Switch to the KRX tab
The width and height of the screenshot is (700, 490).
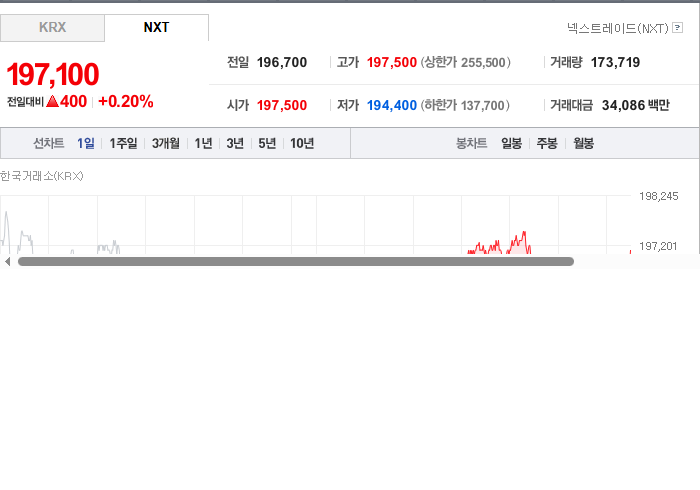[x=52, y=28]
